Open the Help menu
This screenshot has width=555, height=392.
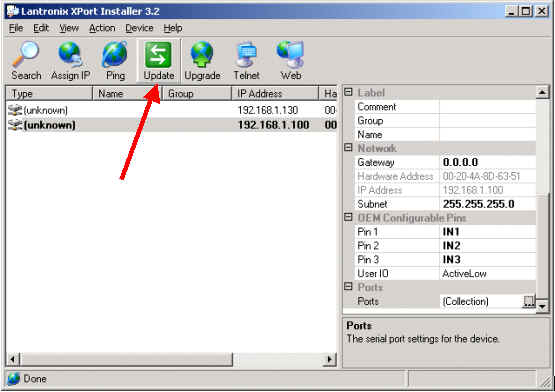[173, 28]
